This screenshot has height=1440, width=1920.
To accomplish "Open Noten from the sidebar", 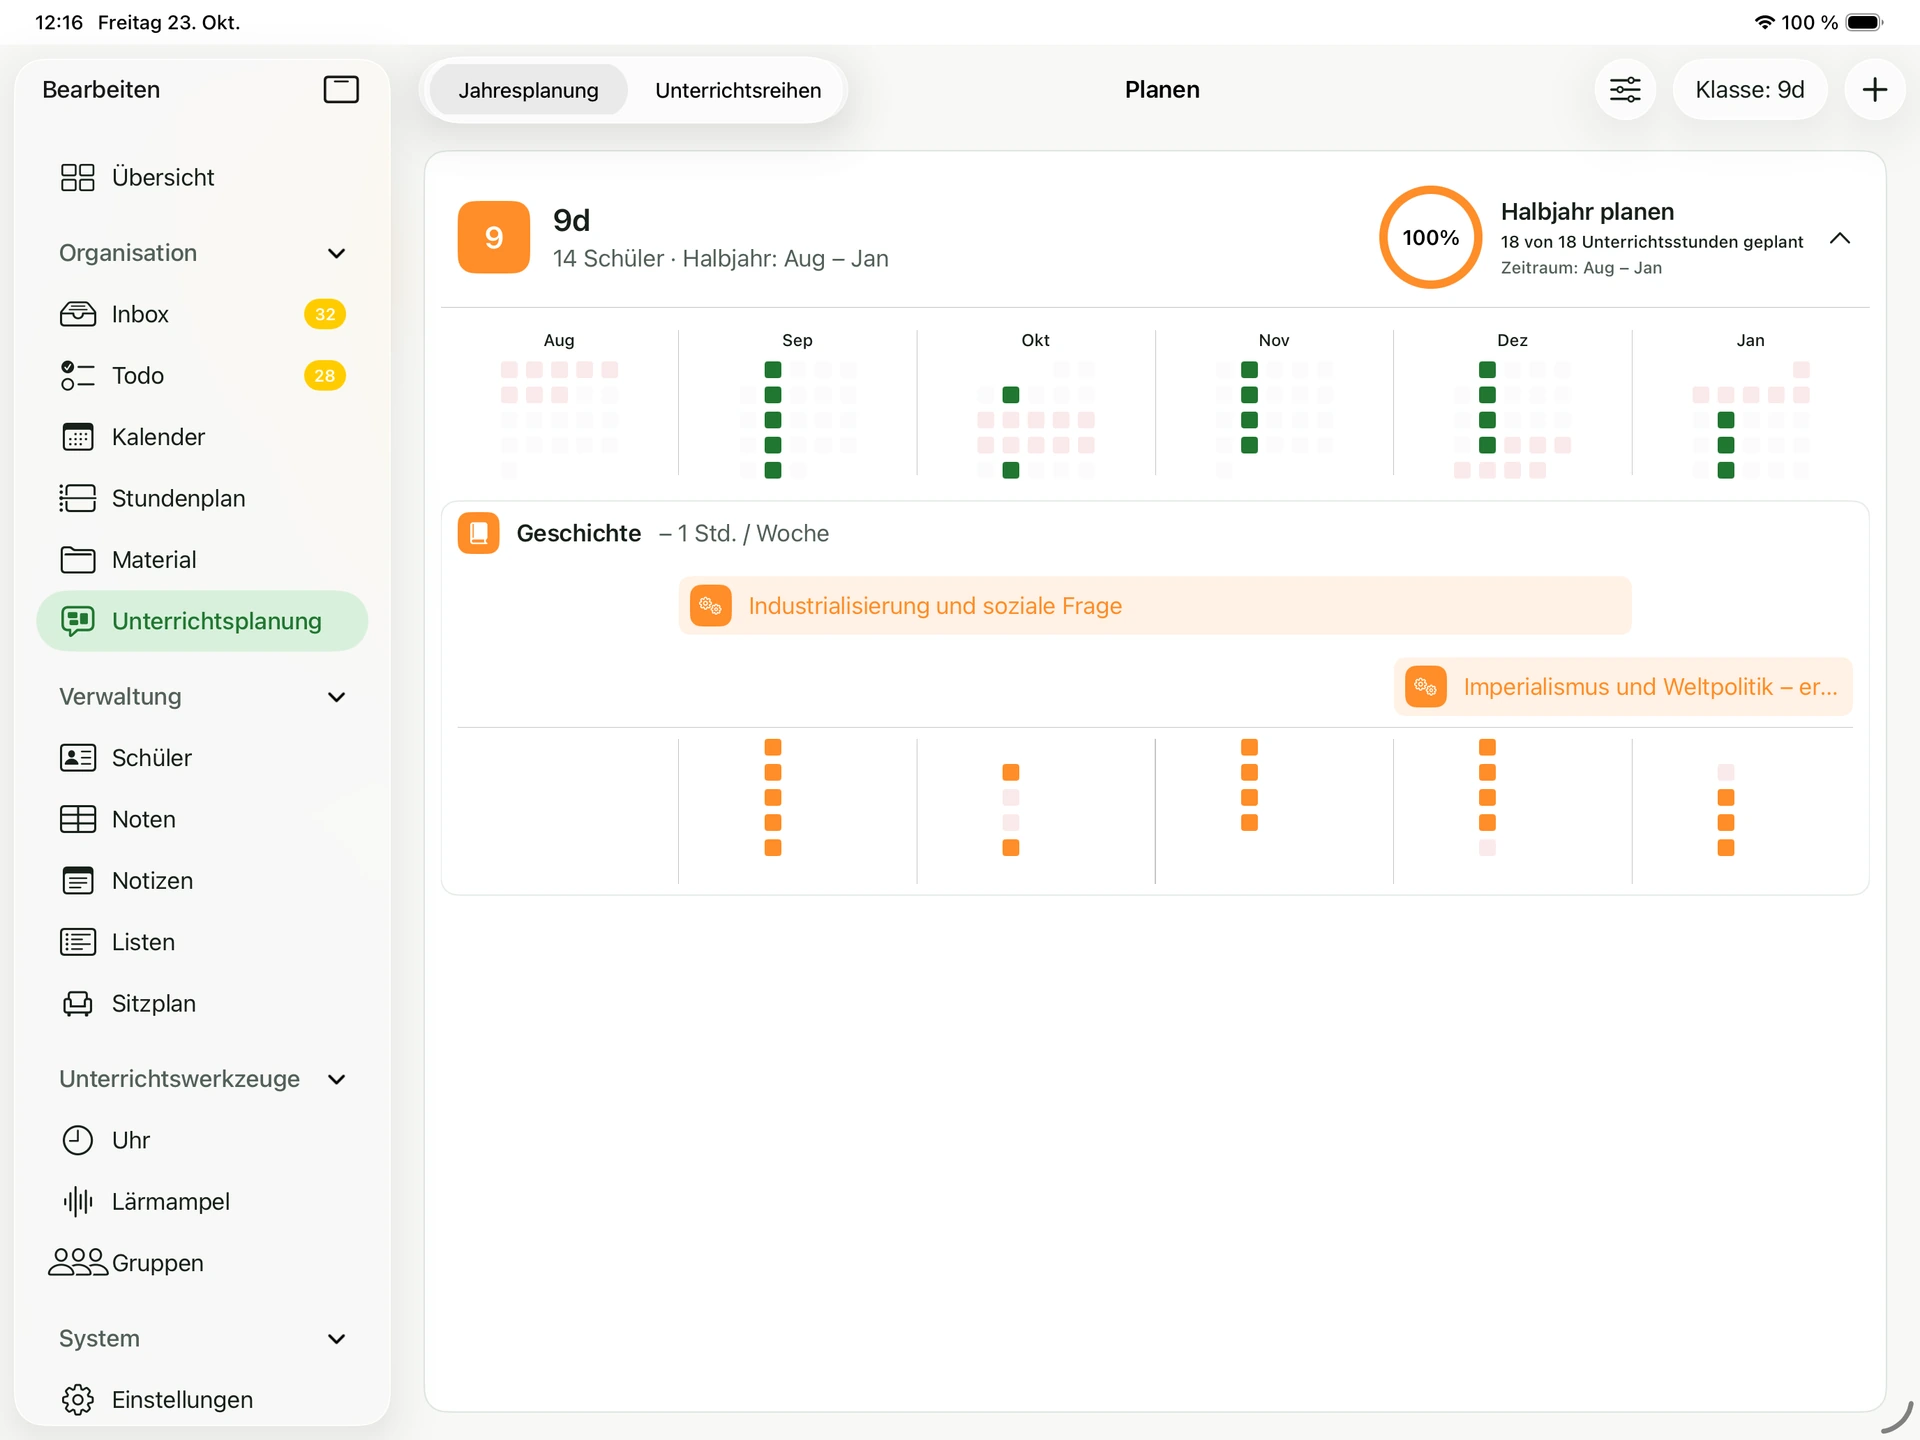I will click(x=202, y=819).
